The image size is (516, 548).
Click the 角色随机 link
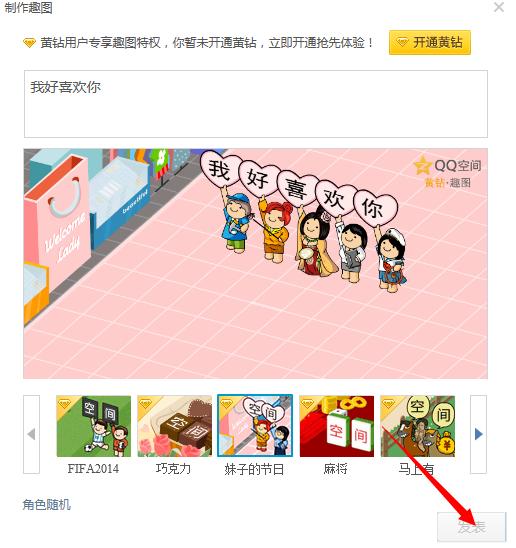pyautogui.click(x=46, y=504)
